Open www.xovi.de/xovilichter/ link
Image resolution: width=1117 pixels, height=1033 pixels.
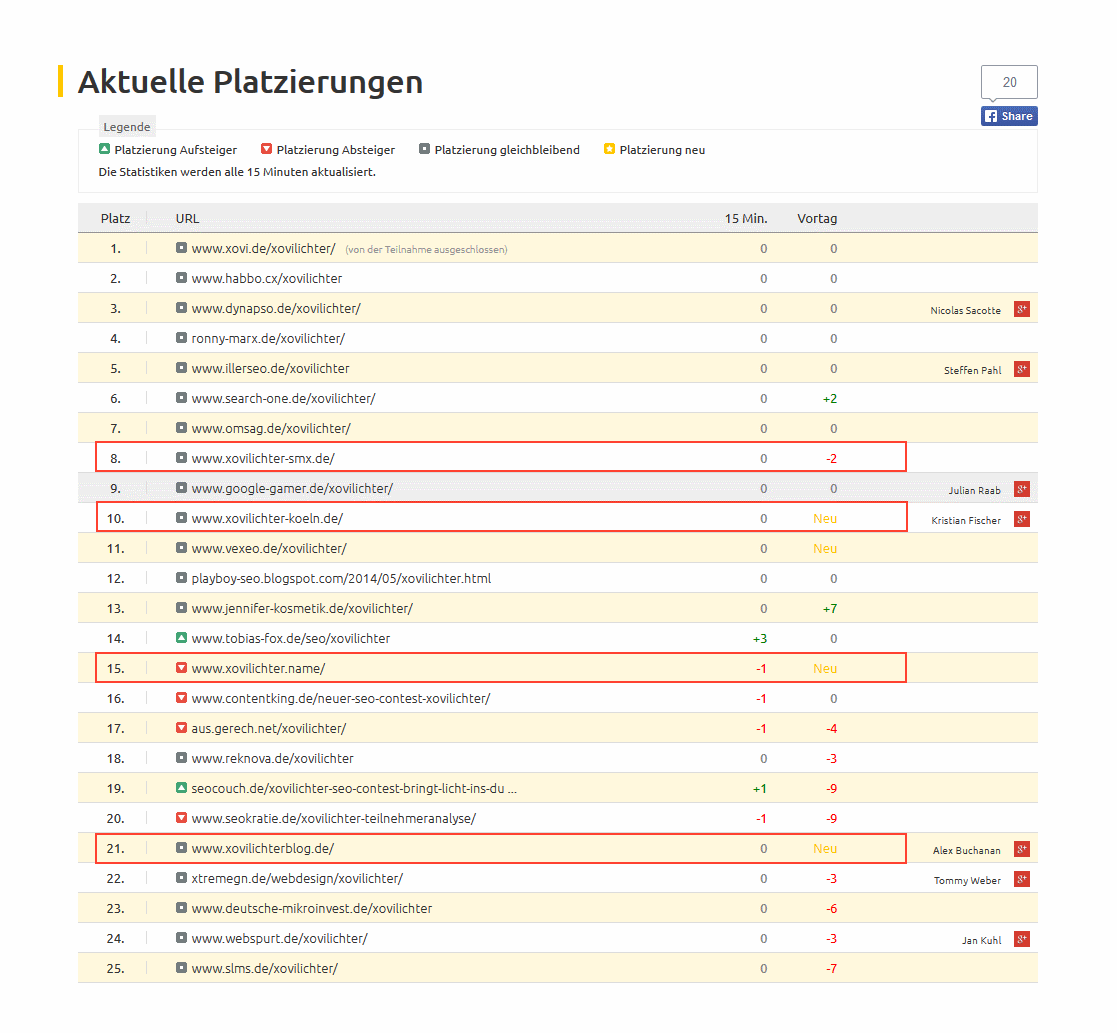coord(264,249)
